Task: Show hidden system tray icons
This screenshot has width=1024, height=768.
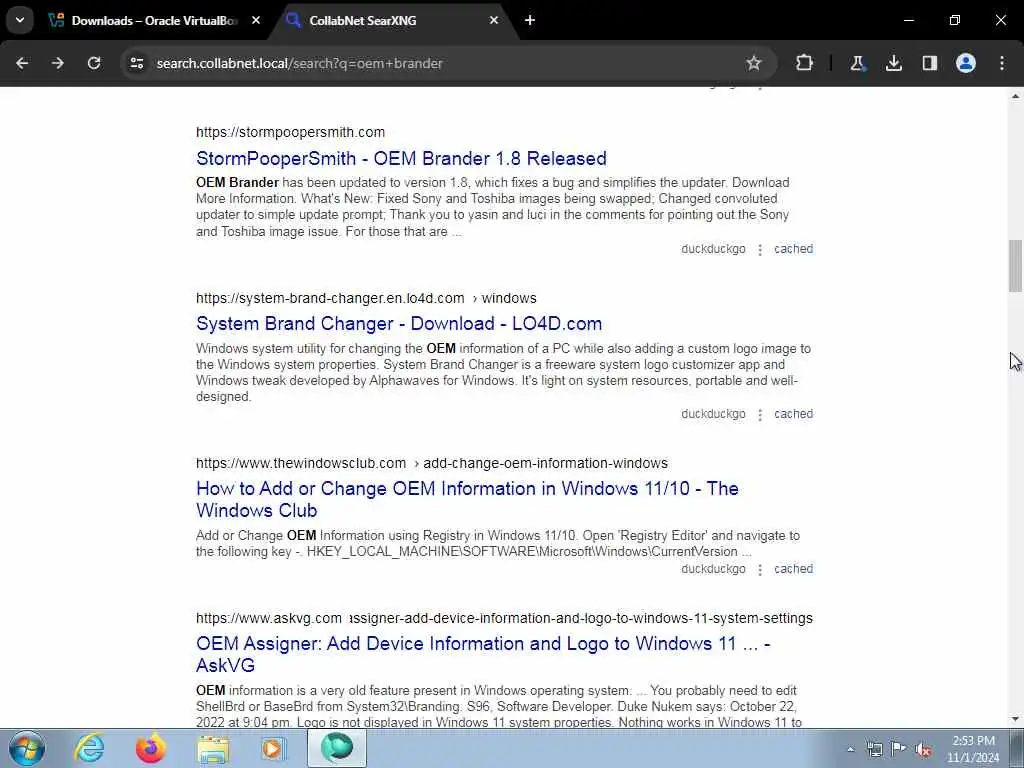Action: pos(850,749)
